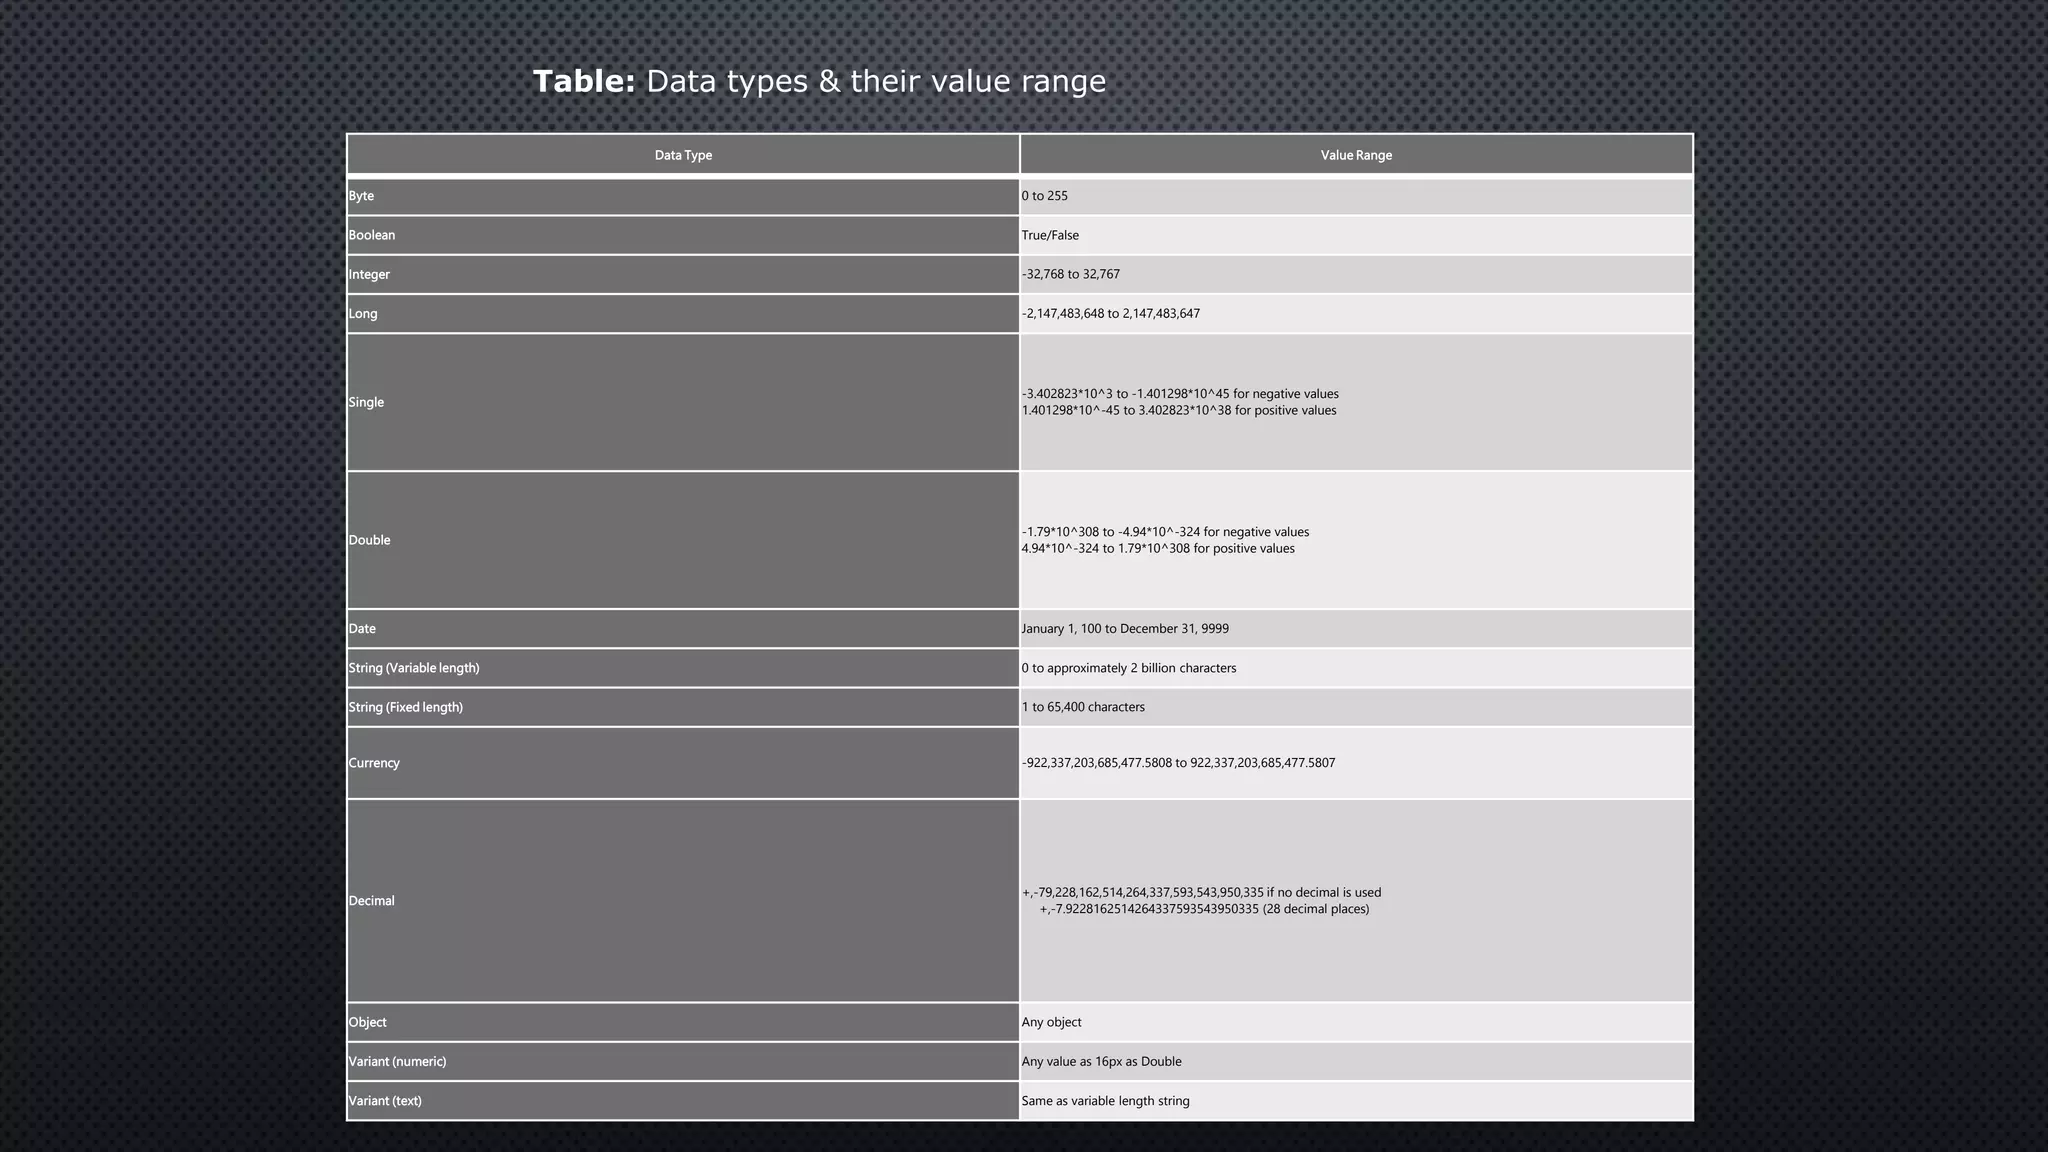2048x1152 pixels.
Task: Click the '1 to 65,400 characters' cell
Action: point(1083,707)
